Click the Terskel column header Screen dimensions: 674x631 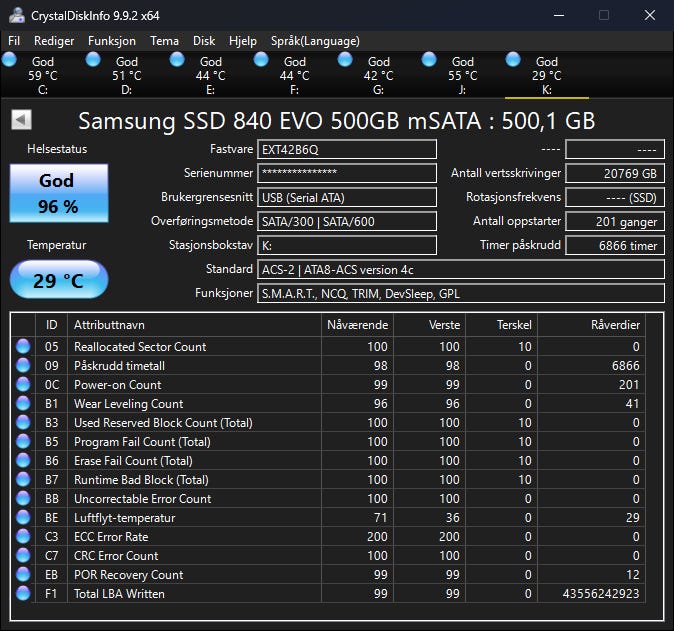click(501, 325)
